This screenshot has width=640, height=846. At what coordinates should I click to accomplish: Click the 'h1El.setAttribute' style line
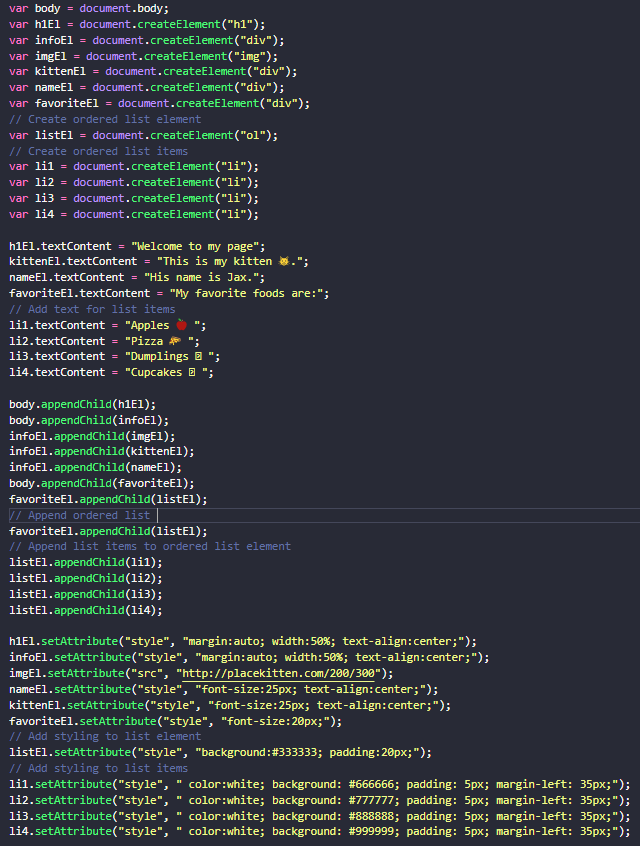(243, 642)
